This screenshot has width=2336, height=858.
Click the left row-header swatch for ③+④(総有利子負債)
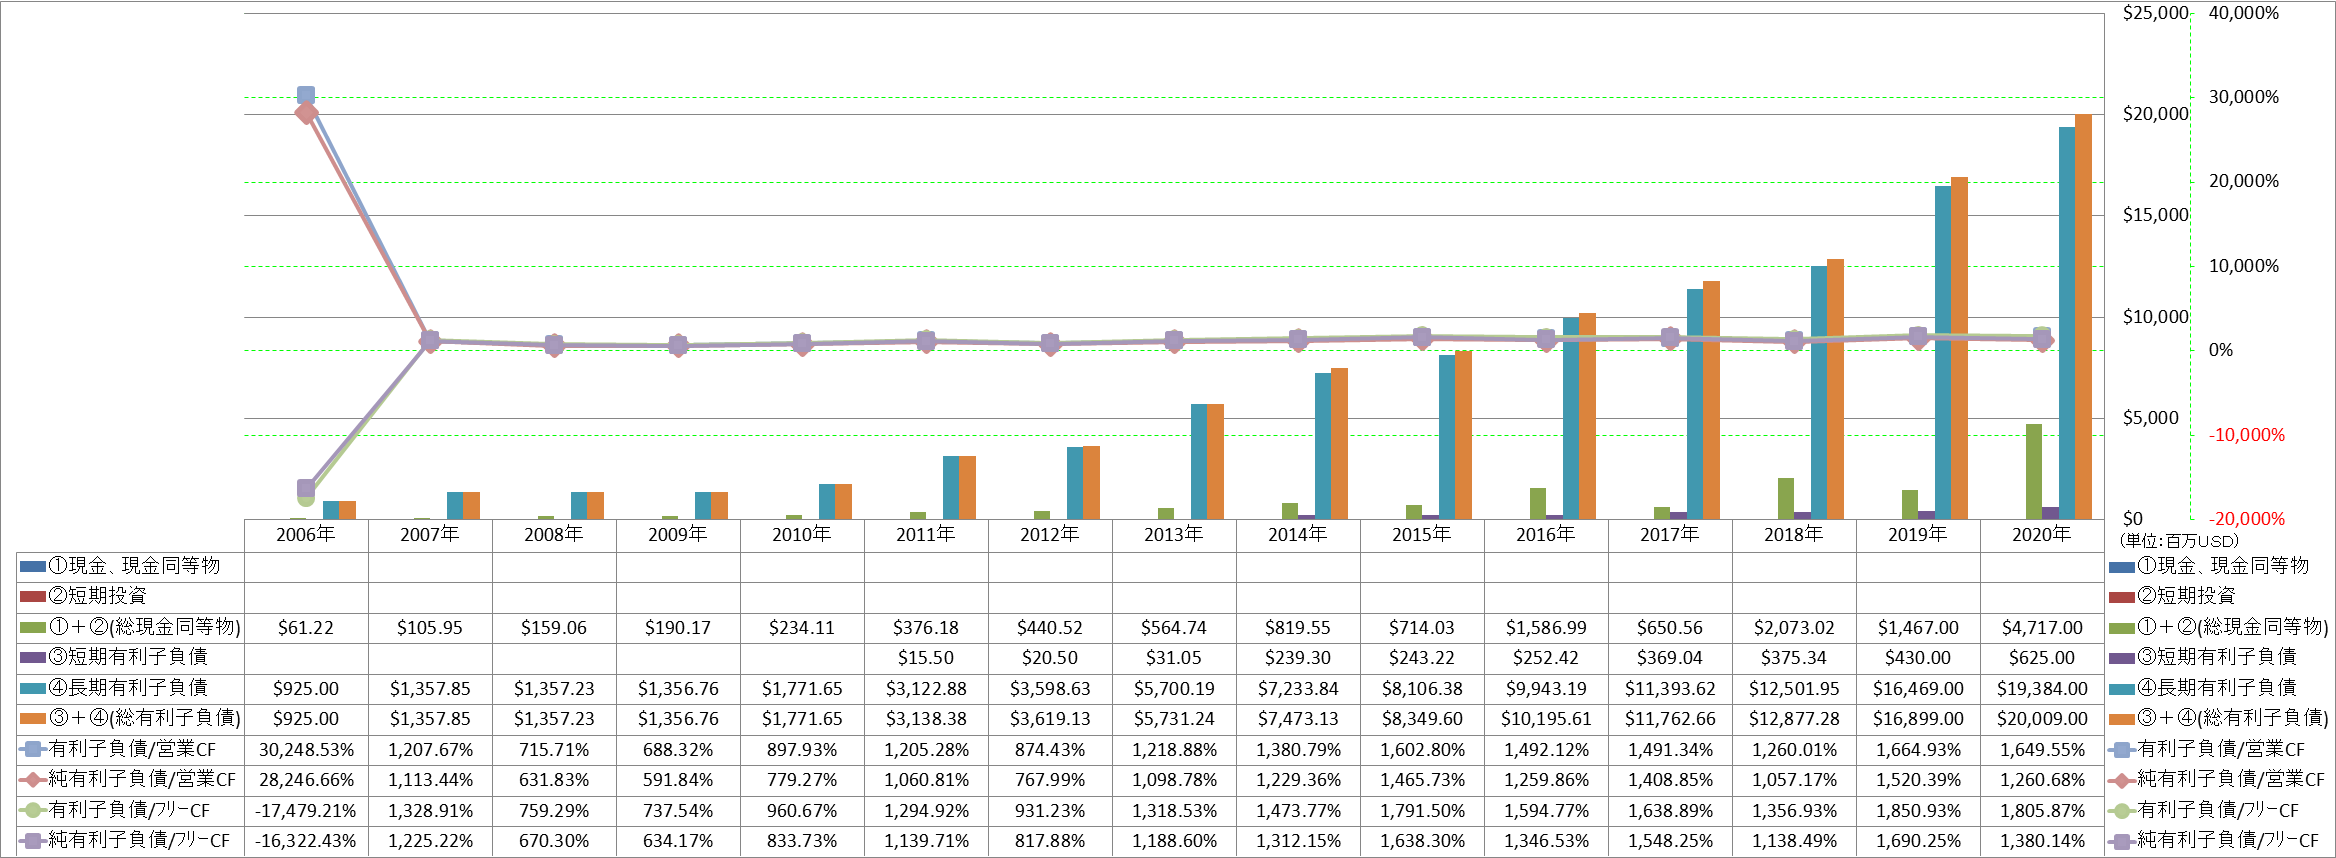pos(33,719)
